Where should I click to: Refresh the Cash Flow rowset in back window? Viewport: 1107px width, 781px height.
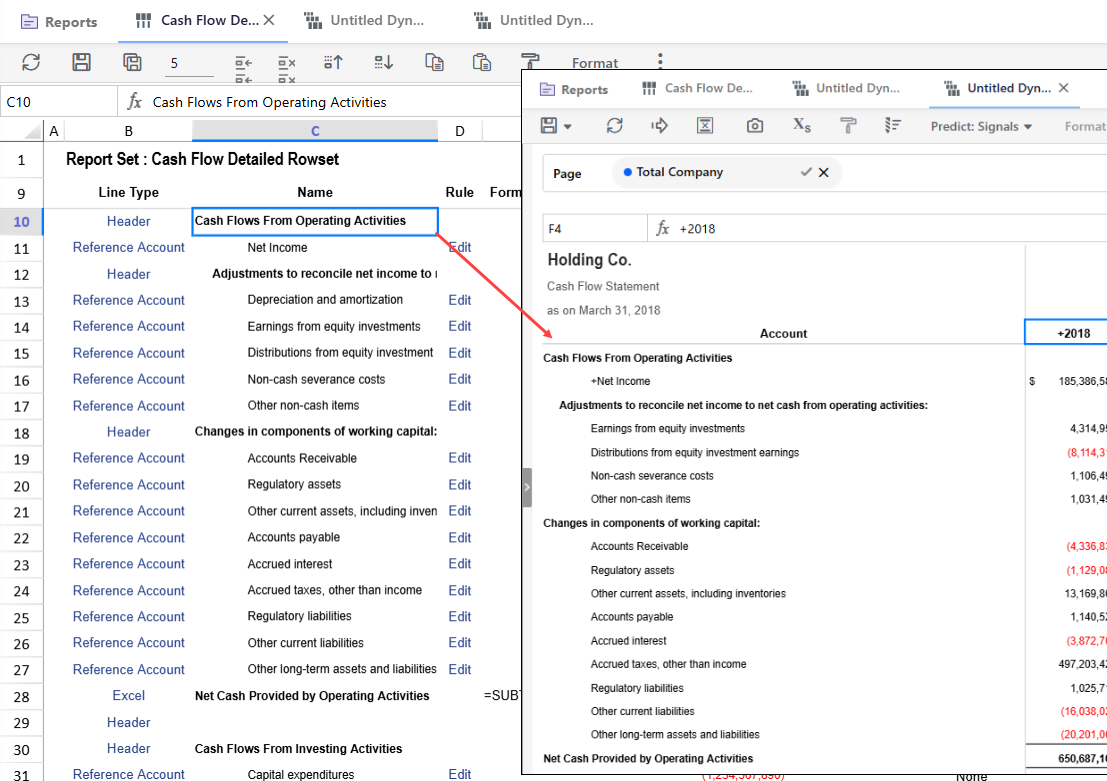click(31, 62)
